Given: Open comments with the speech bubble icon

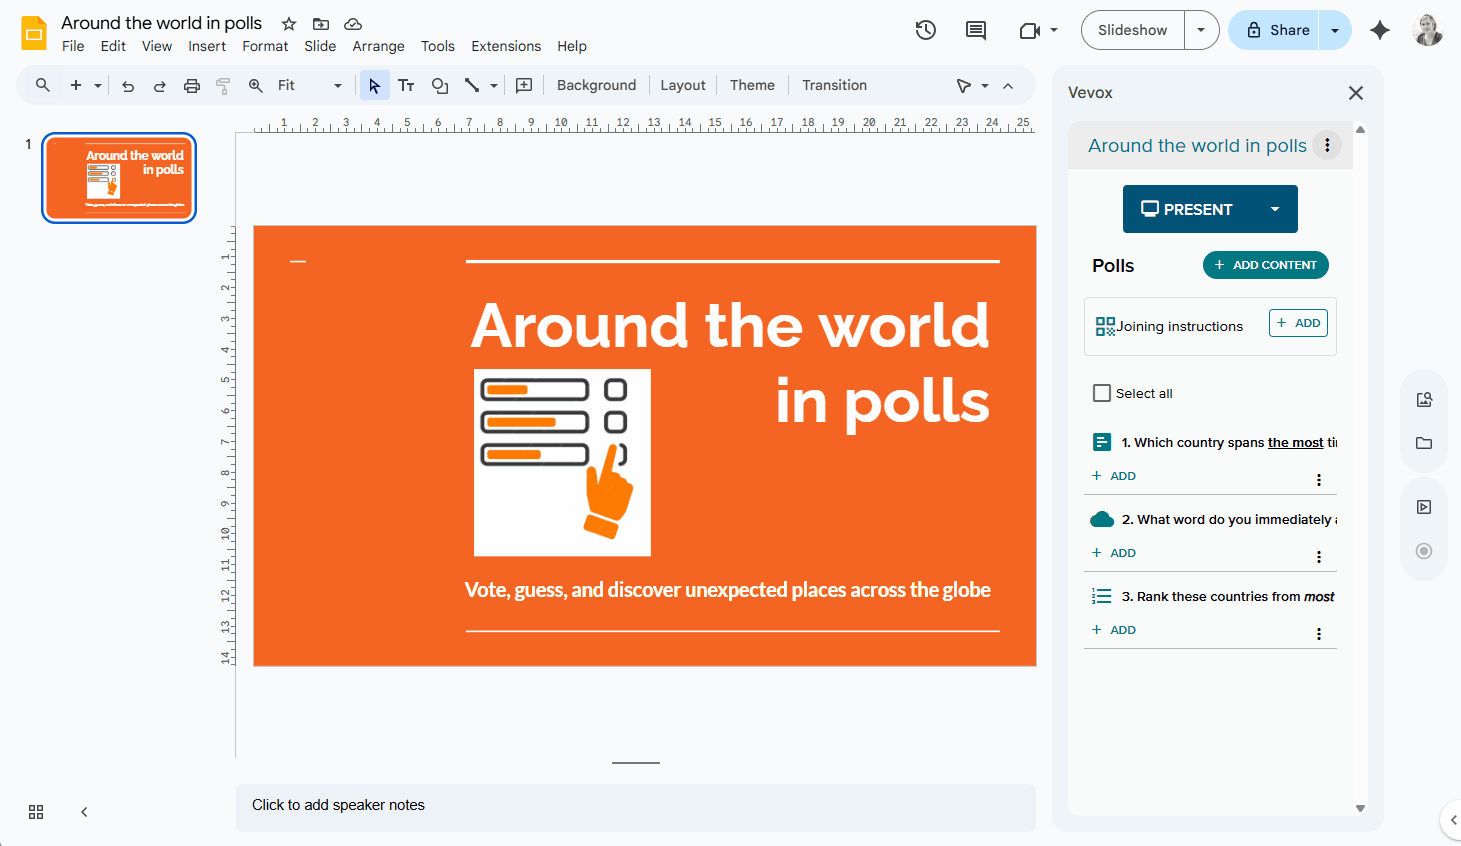Looking at the screenshot, I should [975, 30].
